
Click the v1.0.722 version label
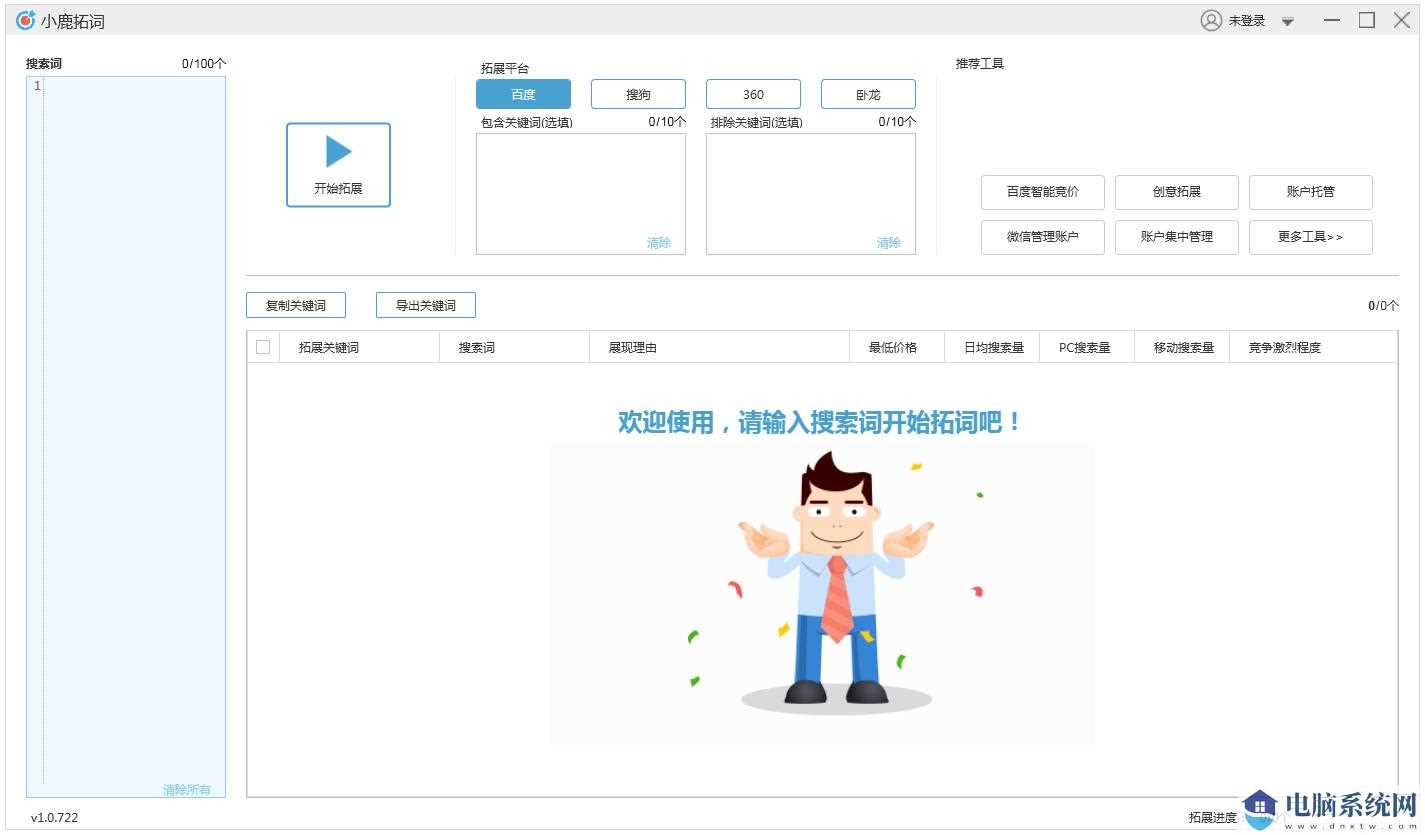(54, 818)
